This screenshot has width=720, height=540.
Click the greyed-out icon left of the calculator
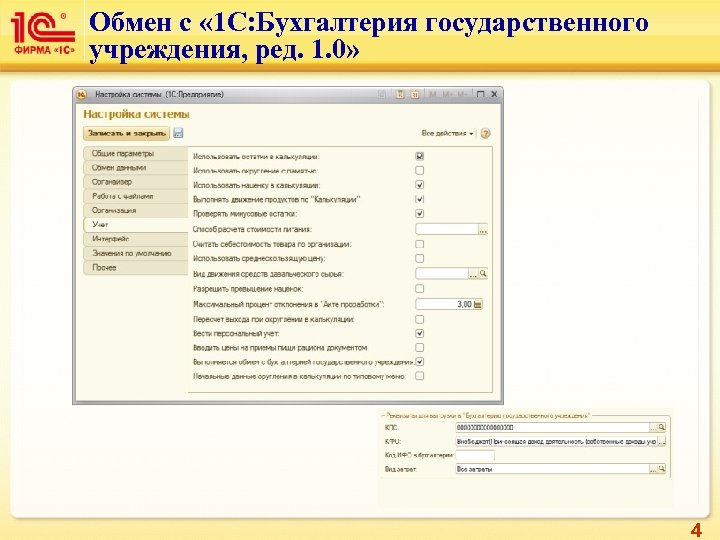[382, 94]
